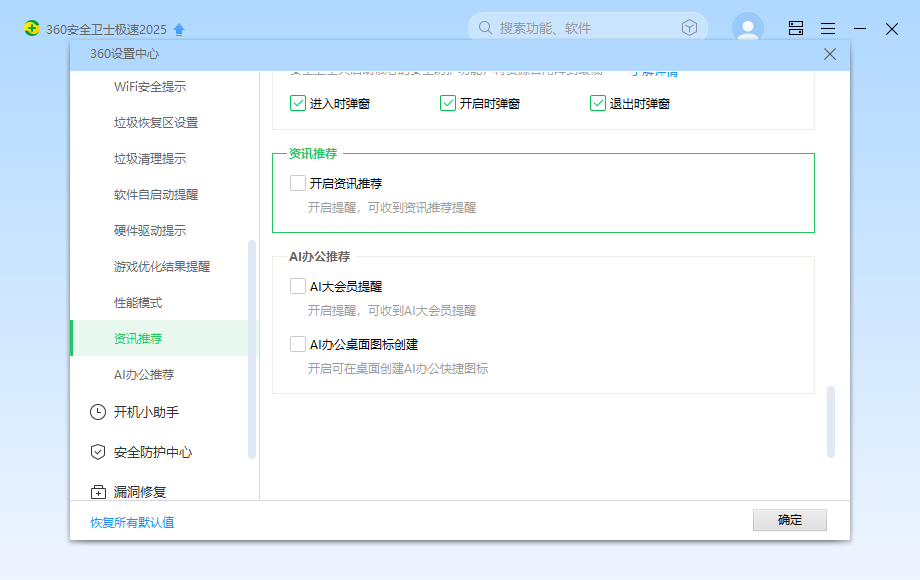The image size is (920, 580).
Task: Click the blue upgrade arrow beside the title
Action: pos(178,28)
